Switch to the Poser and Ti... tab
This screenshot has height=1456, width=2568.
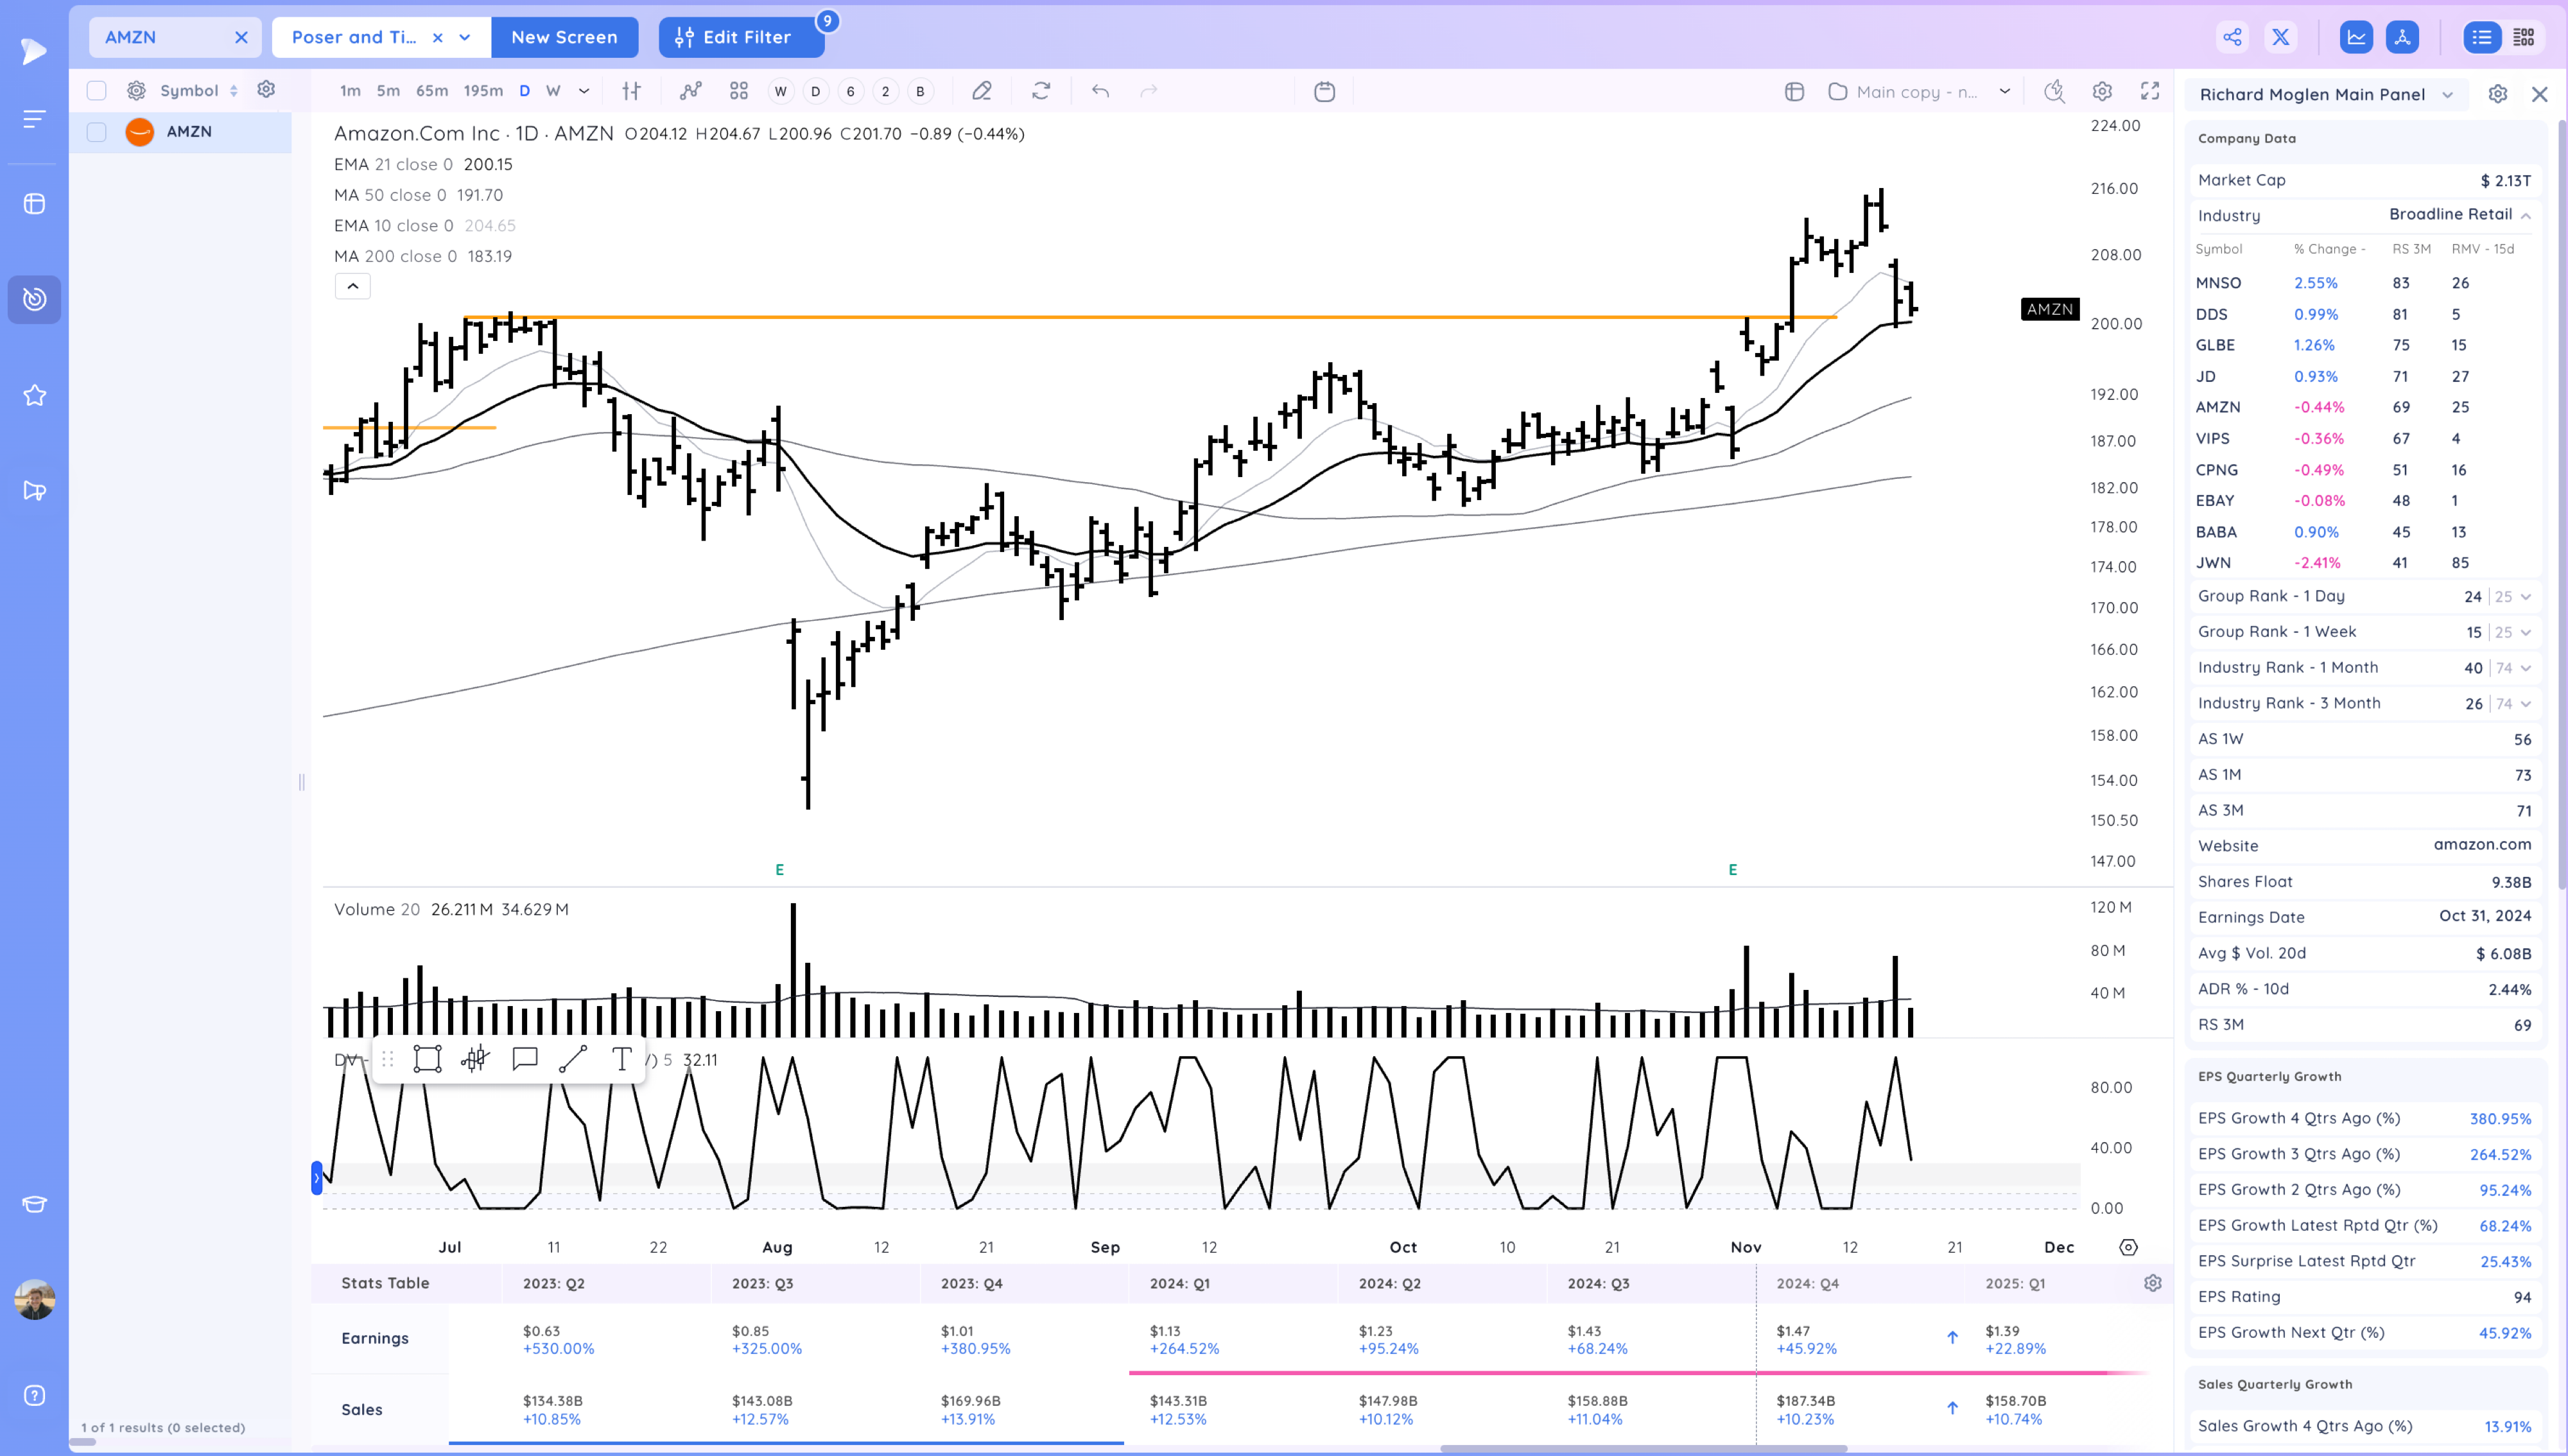pos(354,37)
